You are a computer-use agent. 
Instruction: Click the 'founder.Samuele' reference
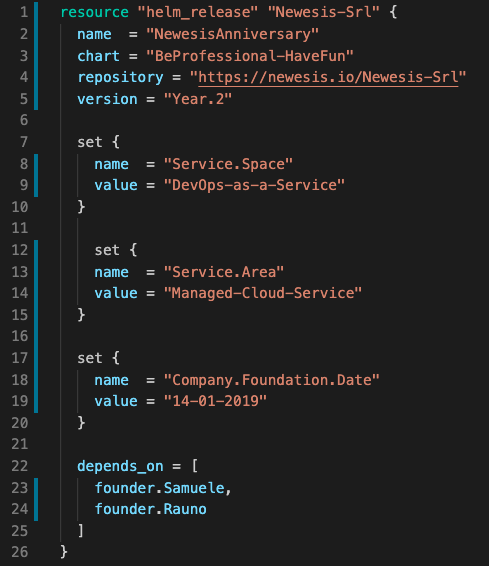[159, 488]
